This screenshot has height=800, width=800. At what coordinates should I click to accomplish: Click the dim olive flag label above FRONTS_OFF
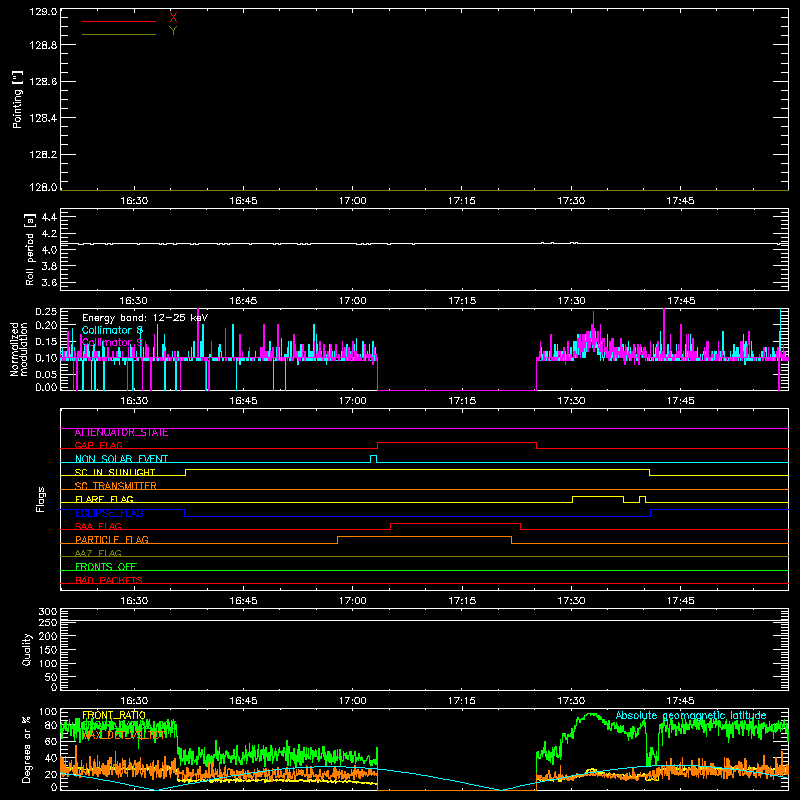(x=98, y=553)
